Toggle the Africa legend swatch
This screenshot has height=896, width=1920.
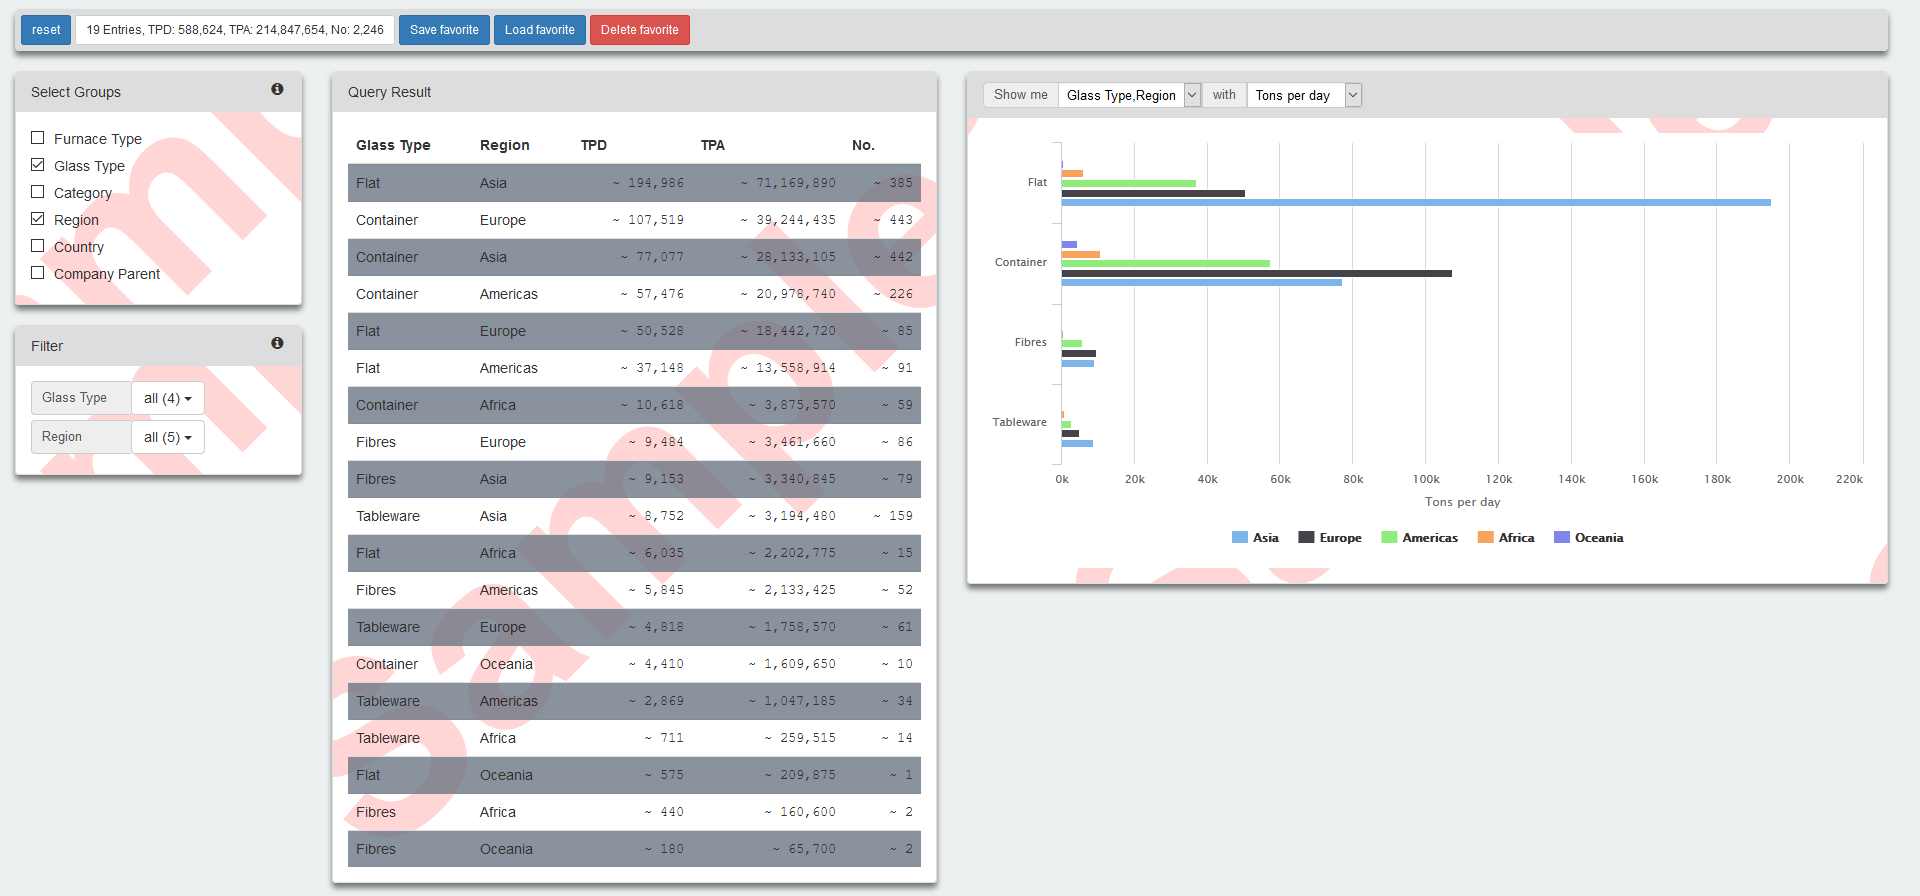point(1486,537)
